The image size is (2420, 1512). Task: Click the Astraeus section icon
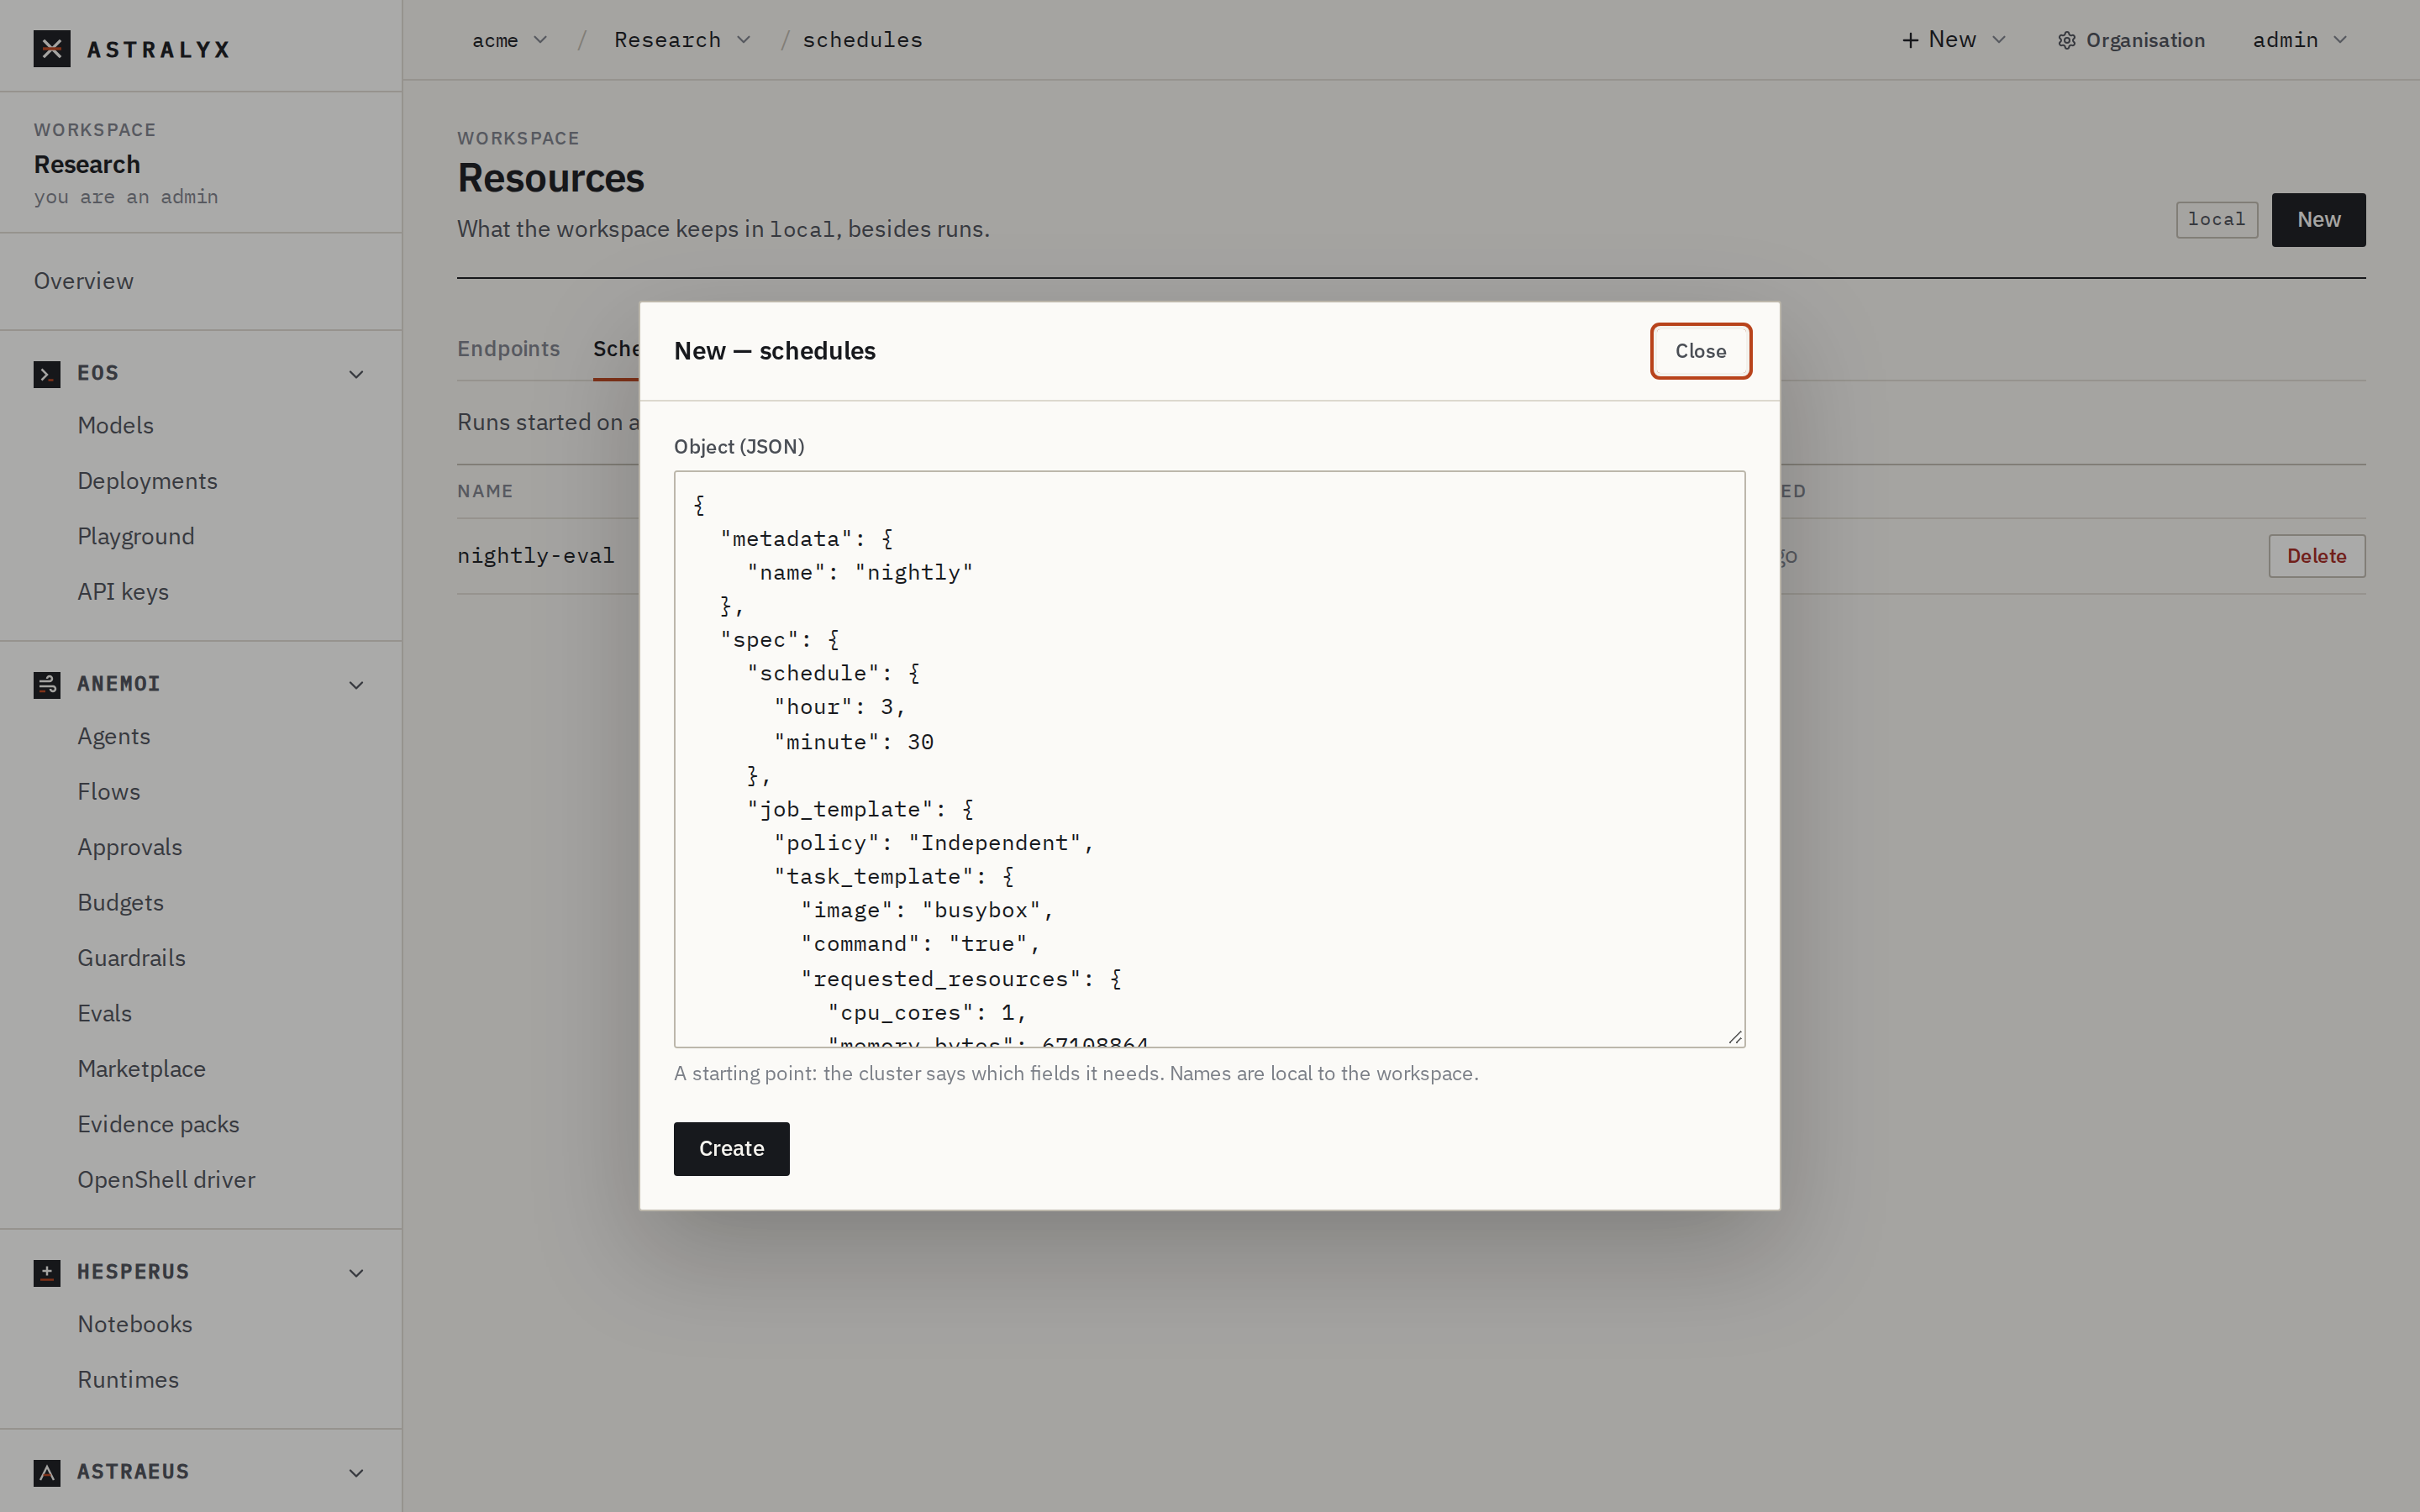click(47, 1473)
